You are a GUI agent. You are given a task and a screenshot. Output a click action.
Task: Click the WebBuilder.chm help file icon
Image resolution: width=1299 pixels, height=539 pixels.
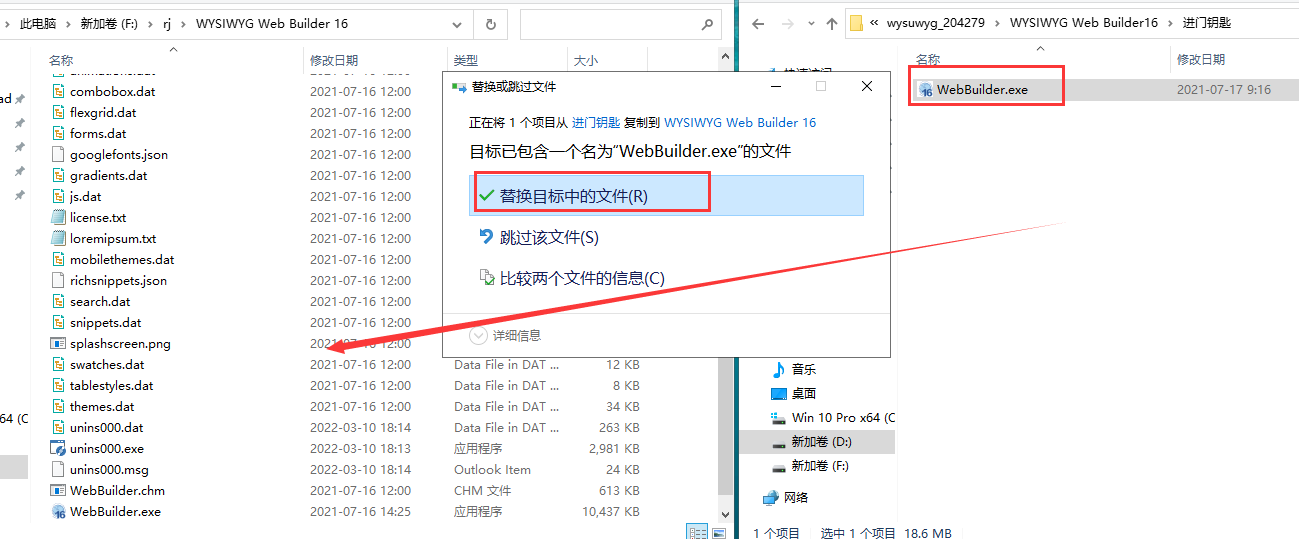(58, 490)
